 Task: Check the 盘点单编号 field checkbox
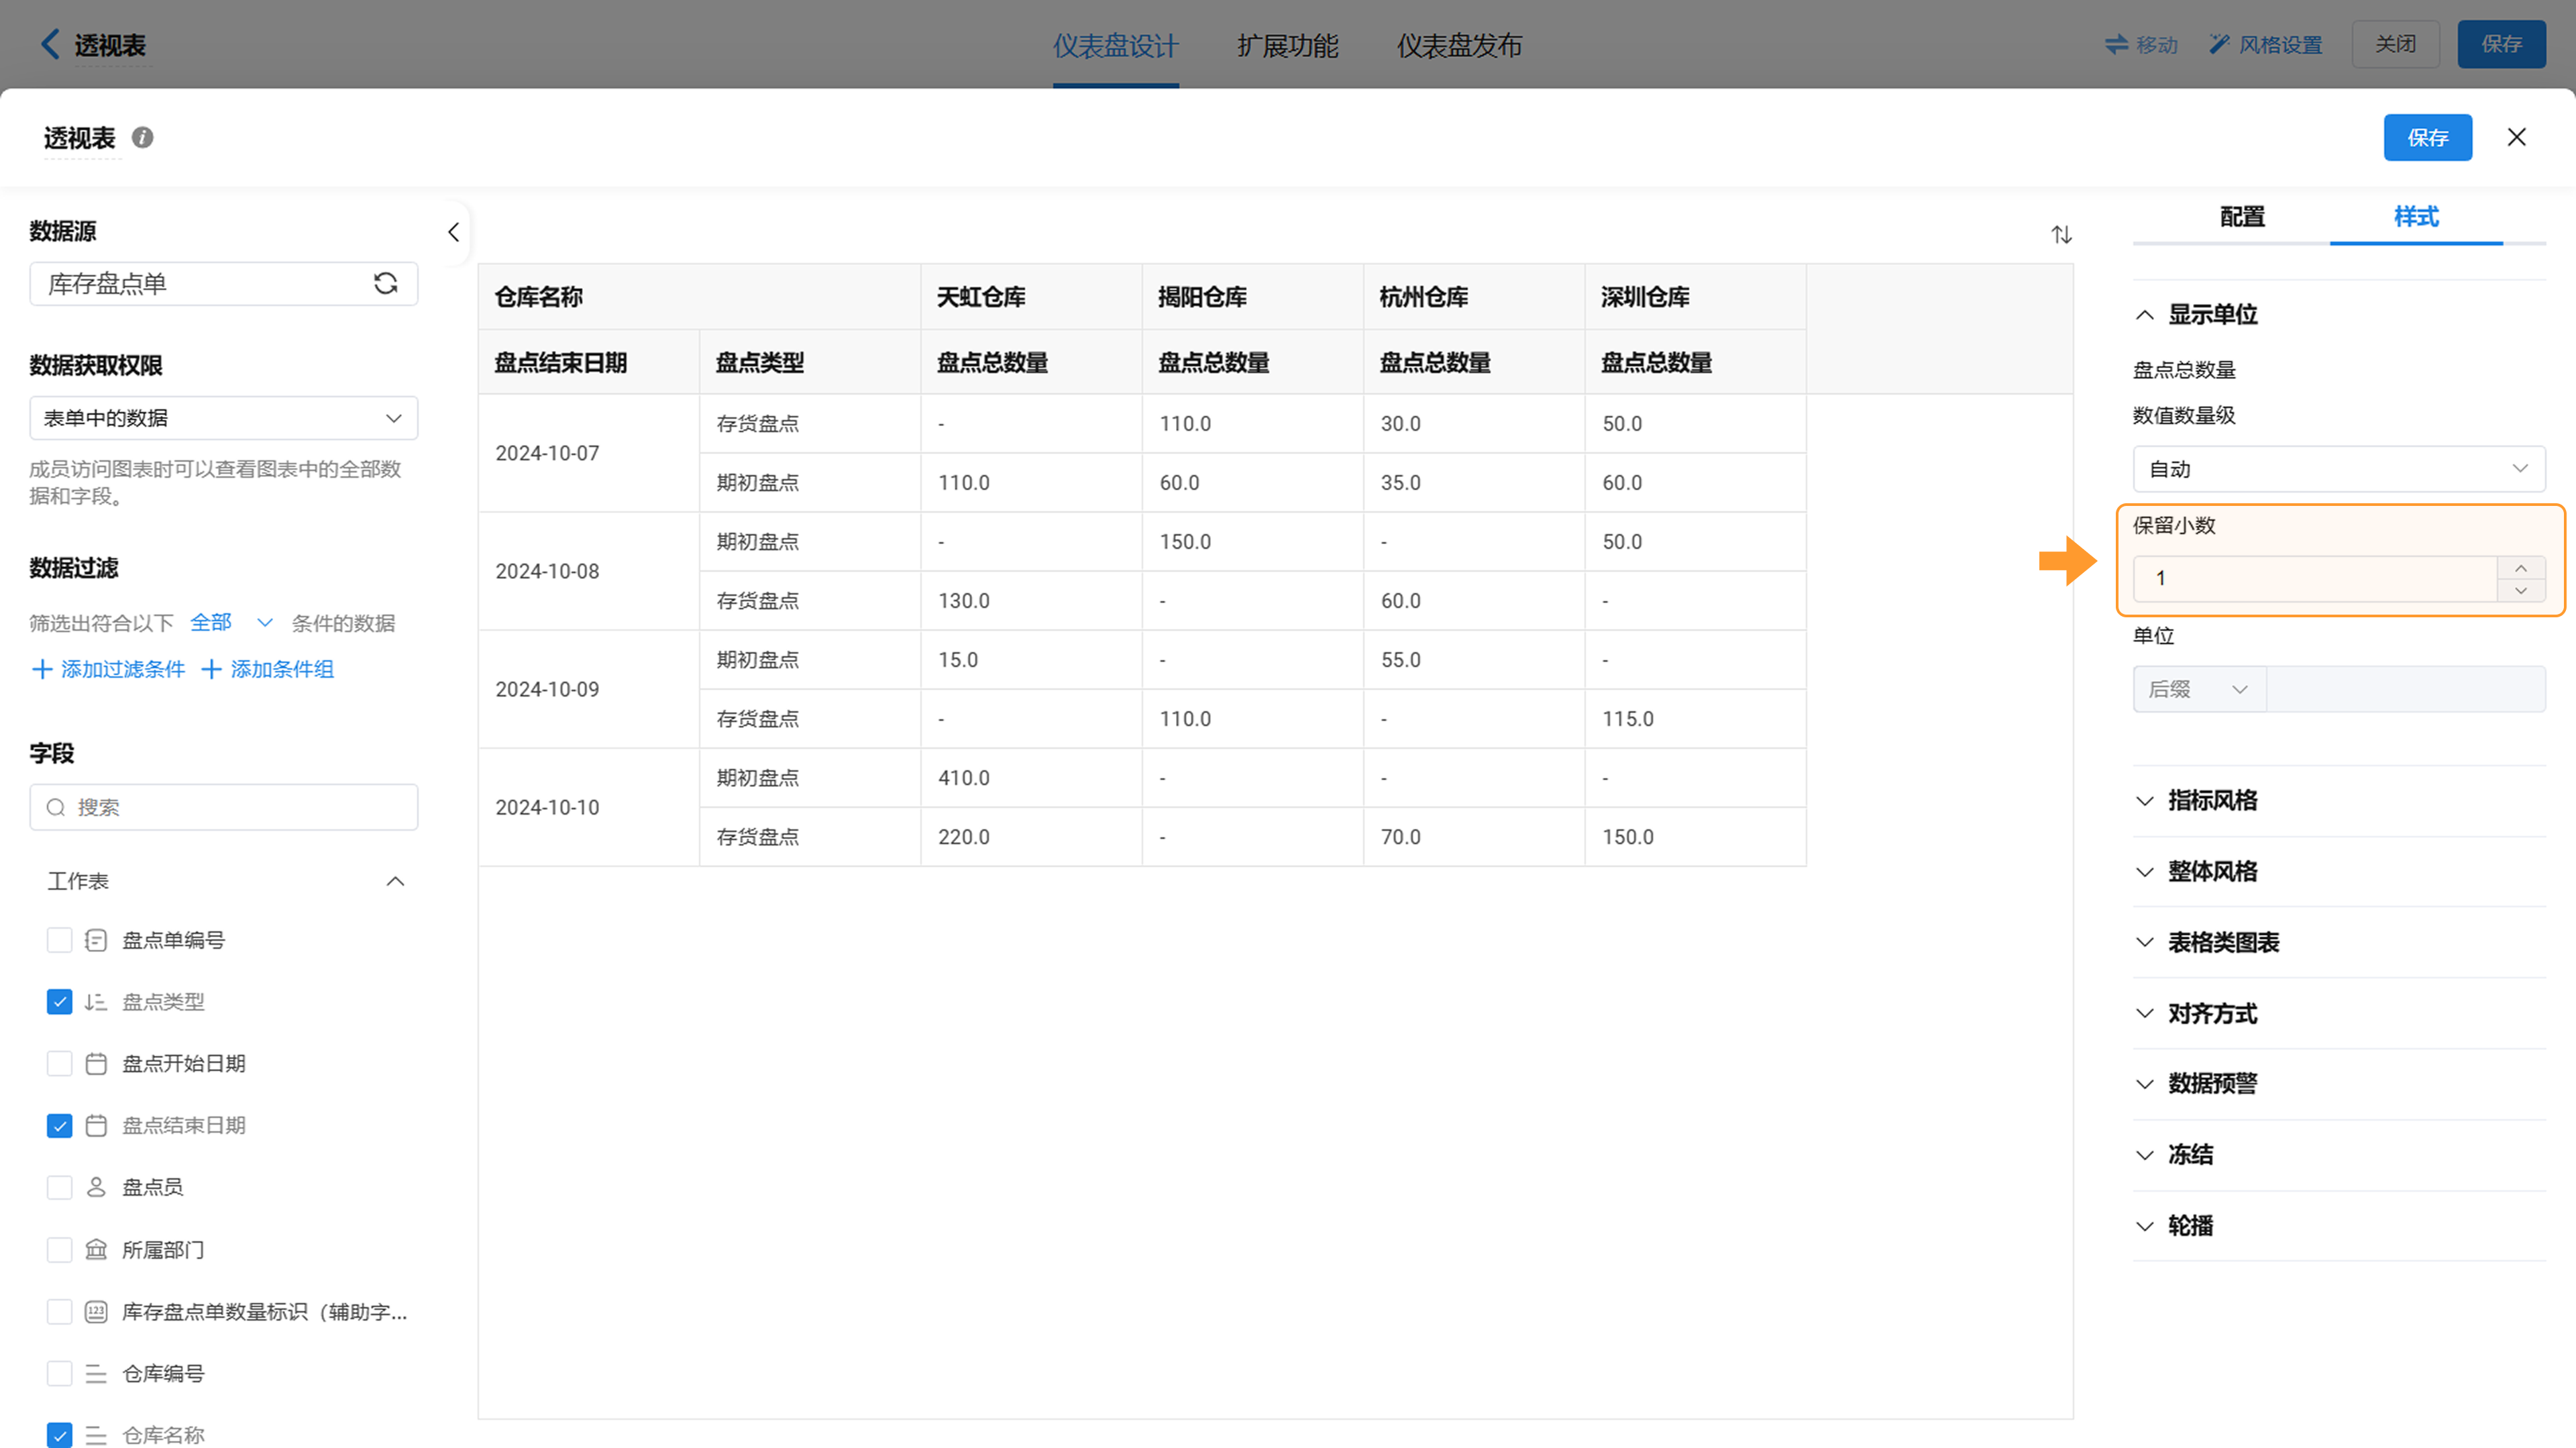pyautogui.click(x=60, y=940)
